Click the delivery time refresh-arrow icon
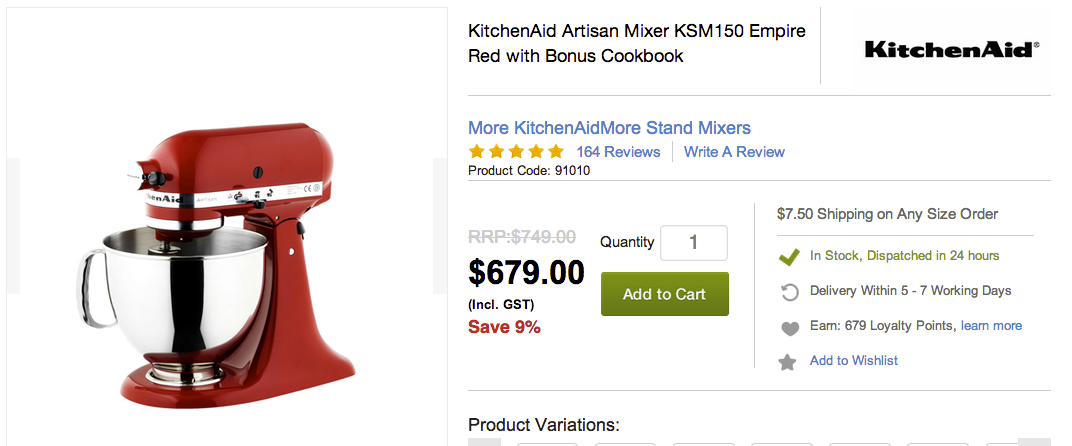 [789, 292]
